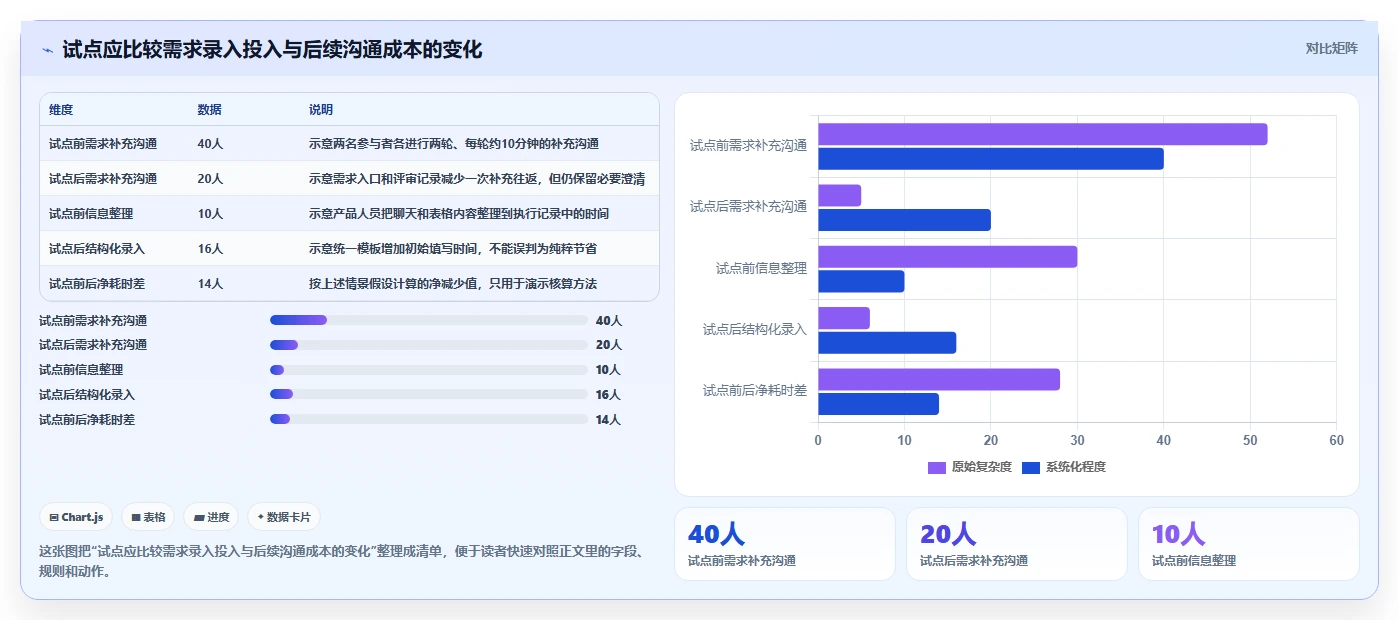The height and width of the screenshot is (620, 1399).
Task: Click the 数据 column header
Action: (210, 109)
